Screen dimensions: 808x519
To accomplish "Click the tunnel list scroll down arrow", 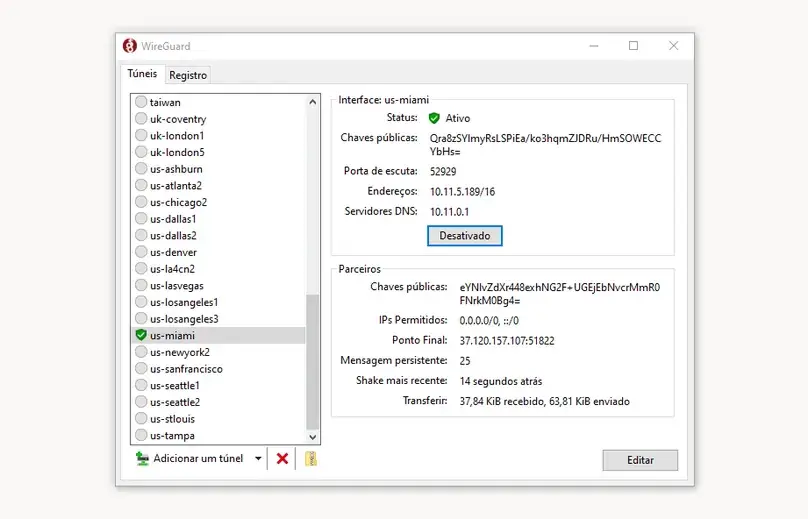I will coord(312,437).
